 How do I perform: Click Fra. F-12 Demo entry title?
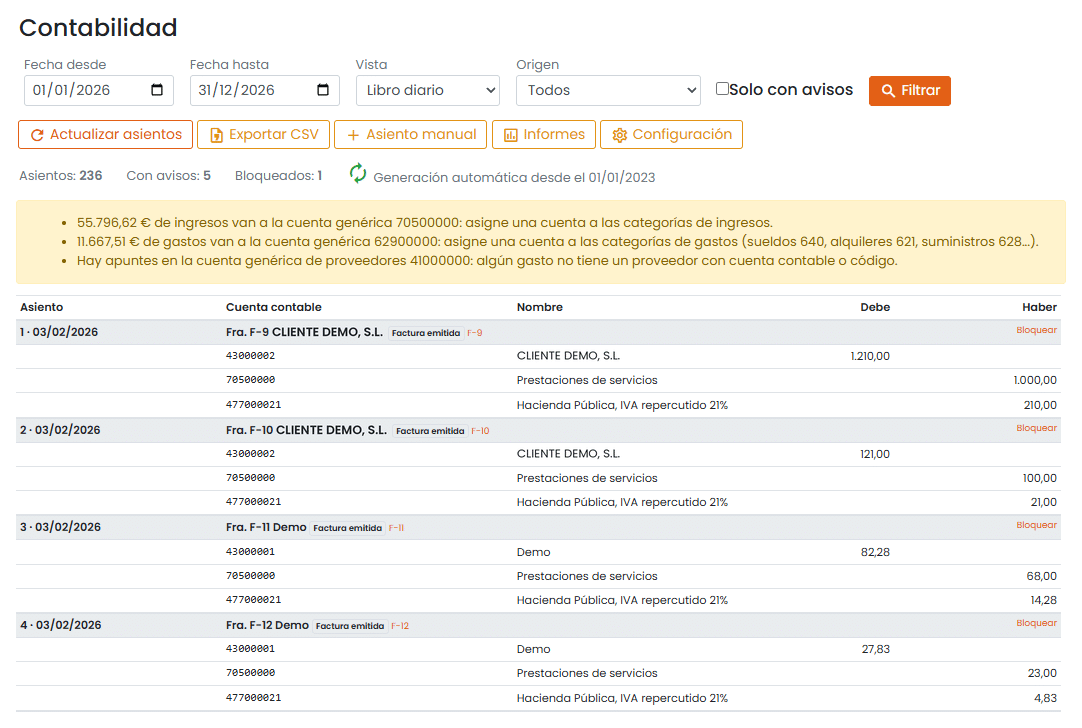pyautogui.click(x=267, y=625)
